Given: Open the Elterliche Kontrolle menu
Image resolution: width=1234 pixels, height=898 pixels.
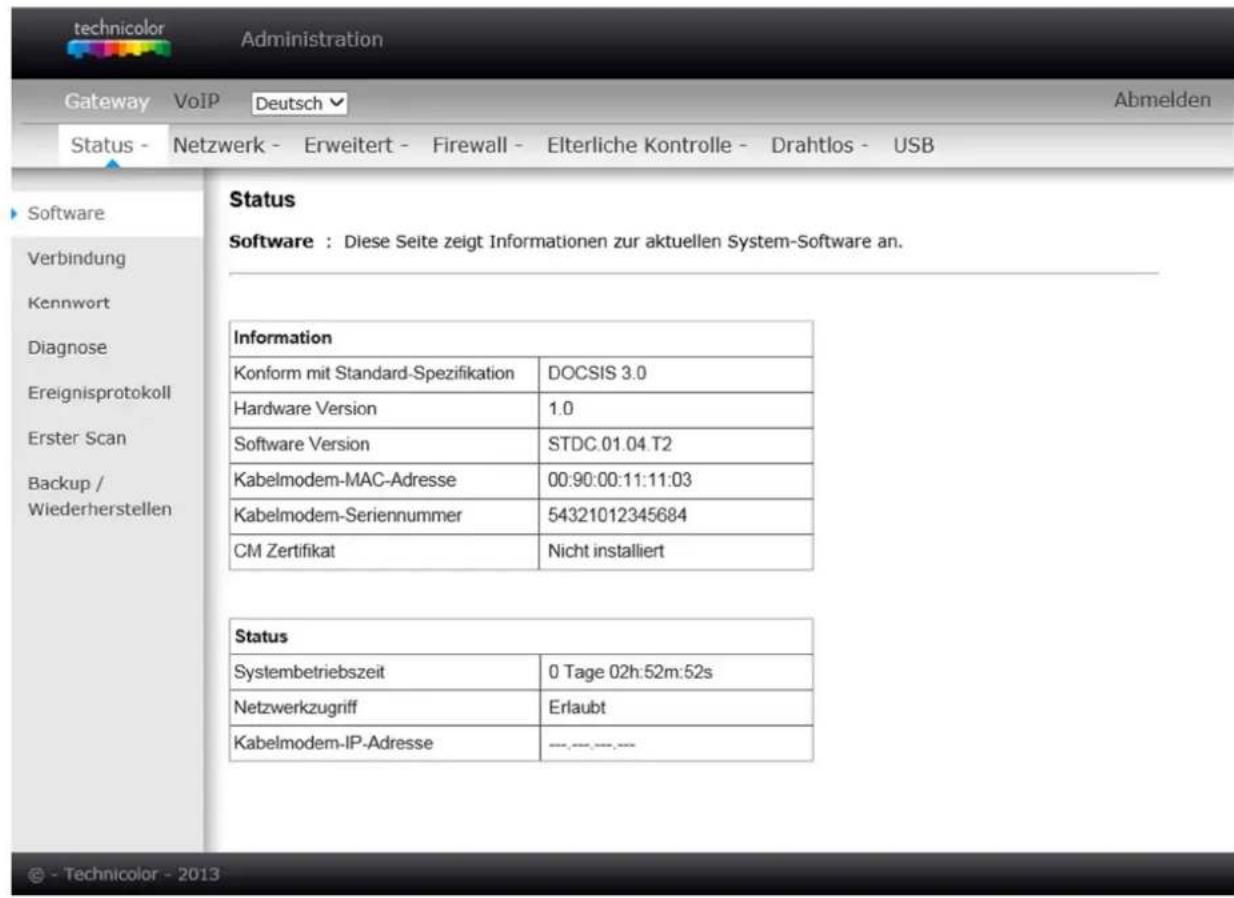Looking at the screenshot, I should pos(648,145).
